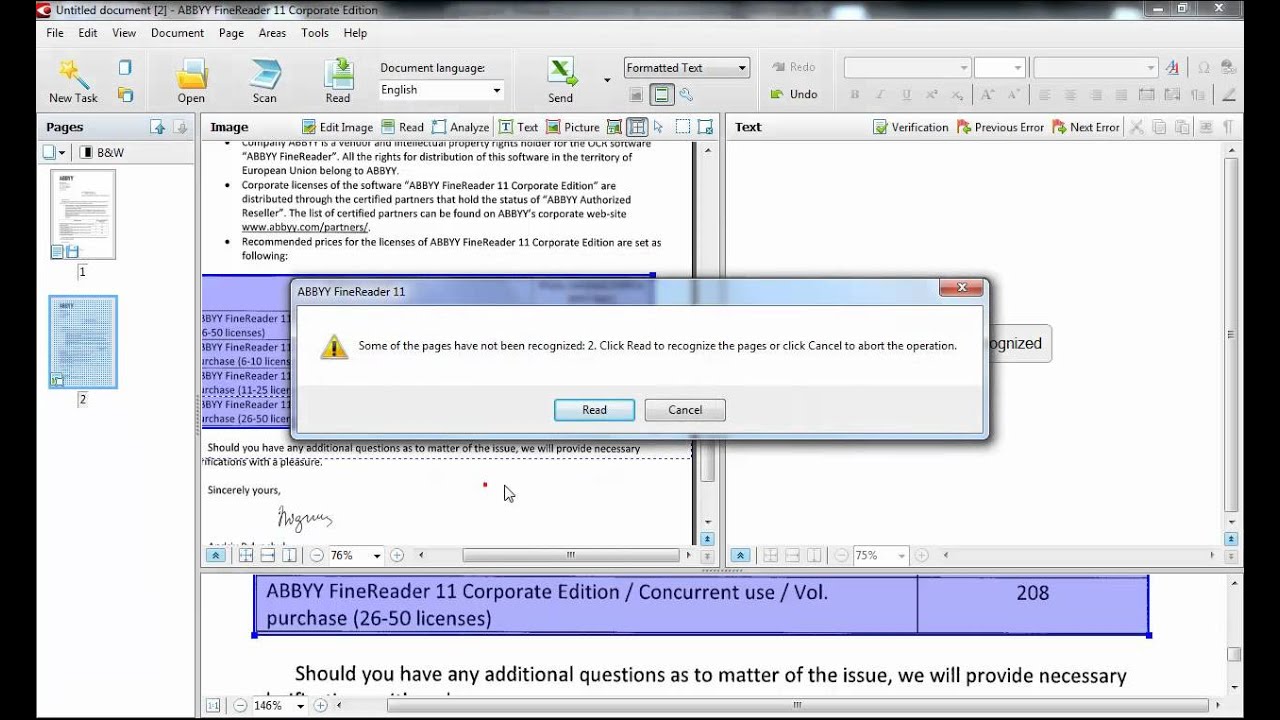Send document to Excel with Send

[x=561, y=80]
